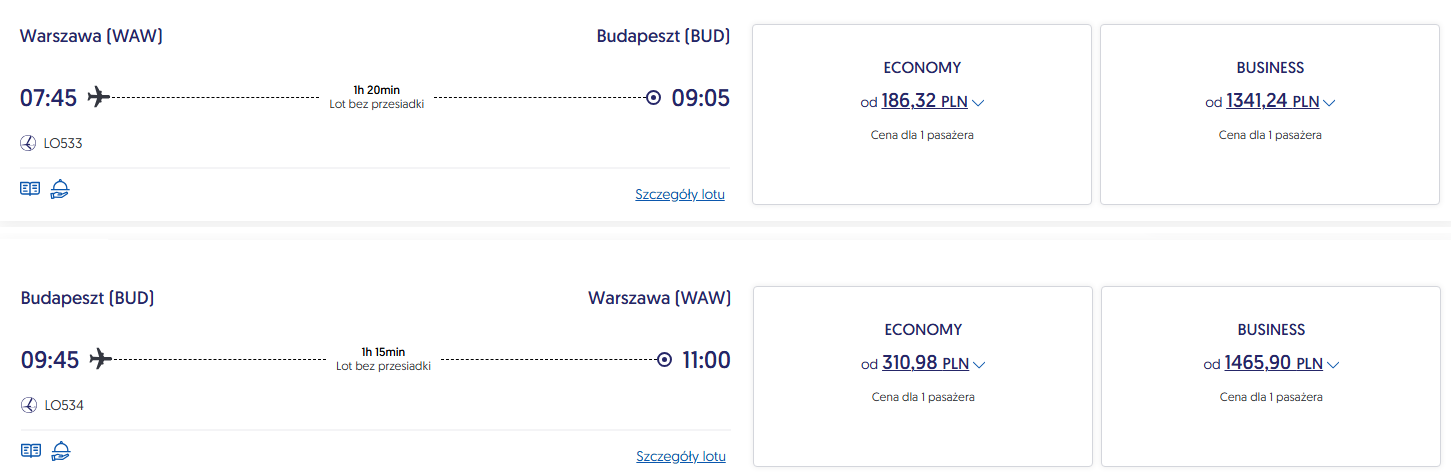
Task: Click the meal service icon under flight LO533
Action: click(61, 189)
